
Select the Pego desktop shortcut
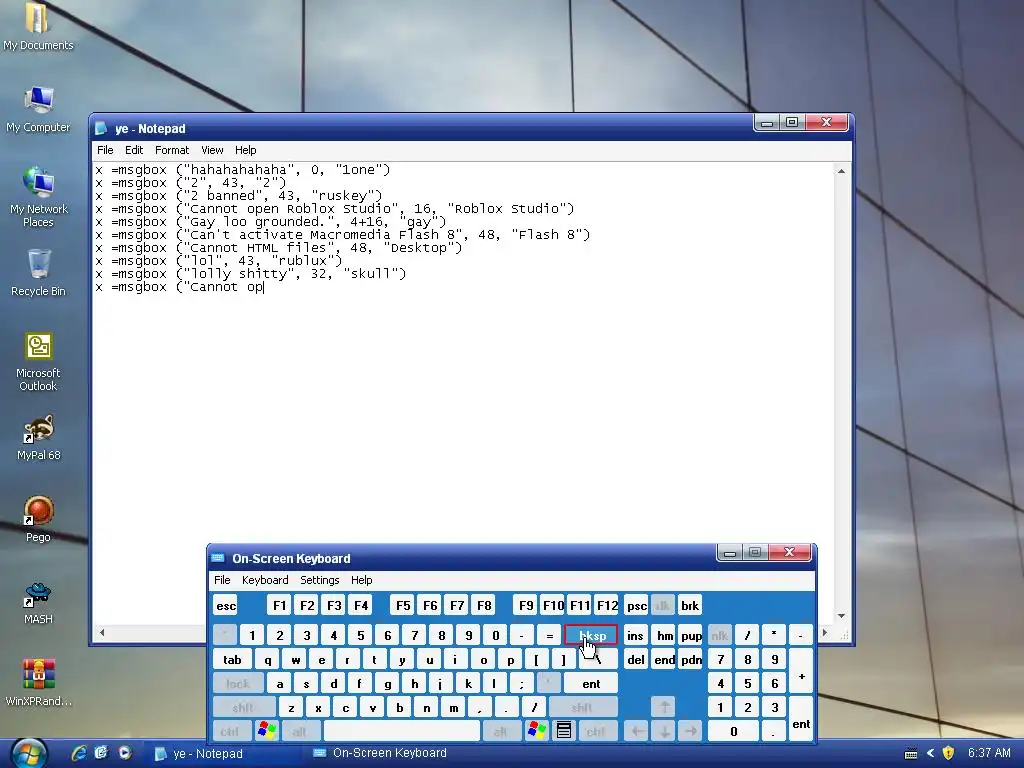tap(38, 519)
